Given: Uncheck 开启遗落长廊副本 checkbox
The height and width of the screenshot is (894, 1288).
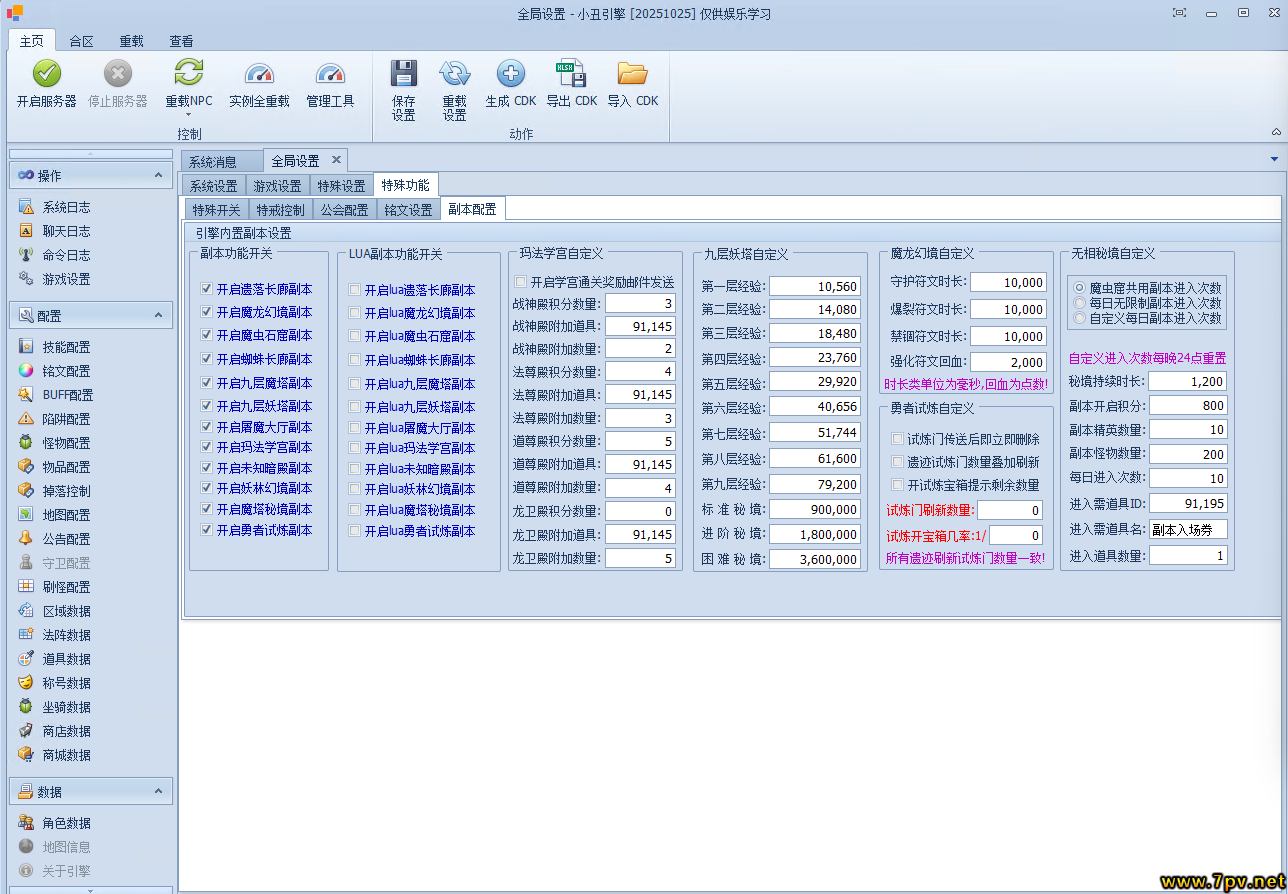Looking at the screenshot, I should (206, 289).
